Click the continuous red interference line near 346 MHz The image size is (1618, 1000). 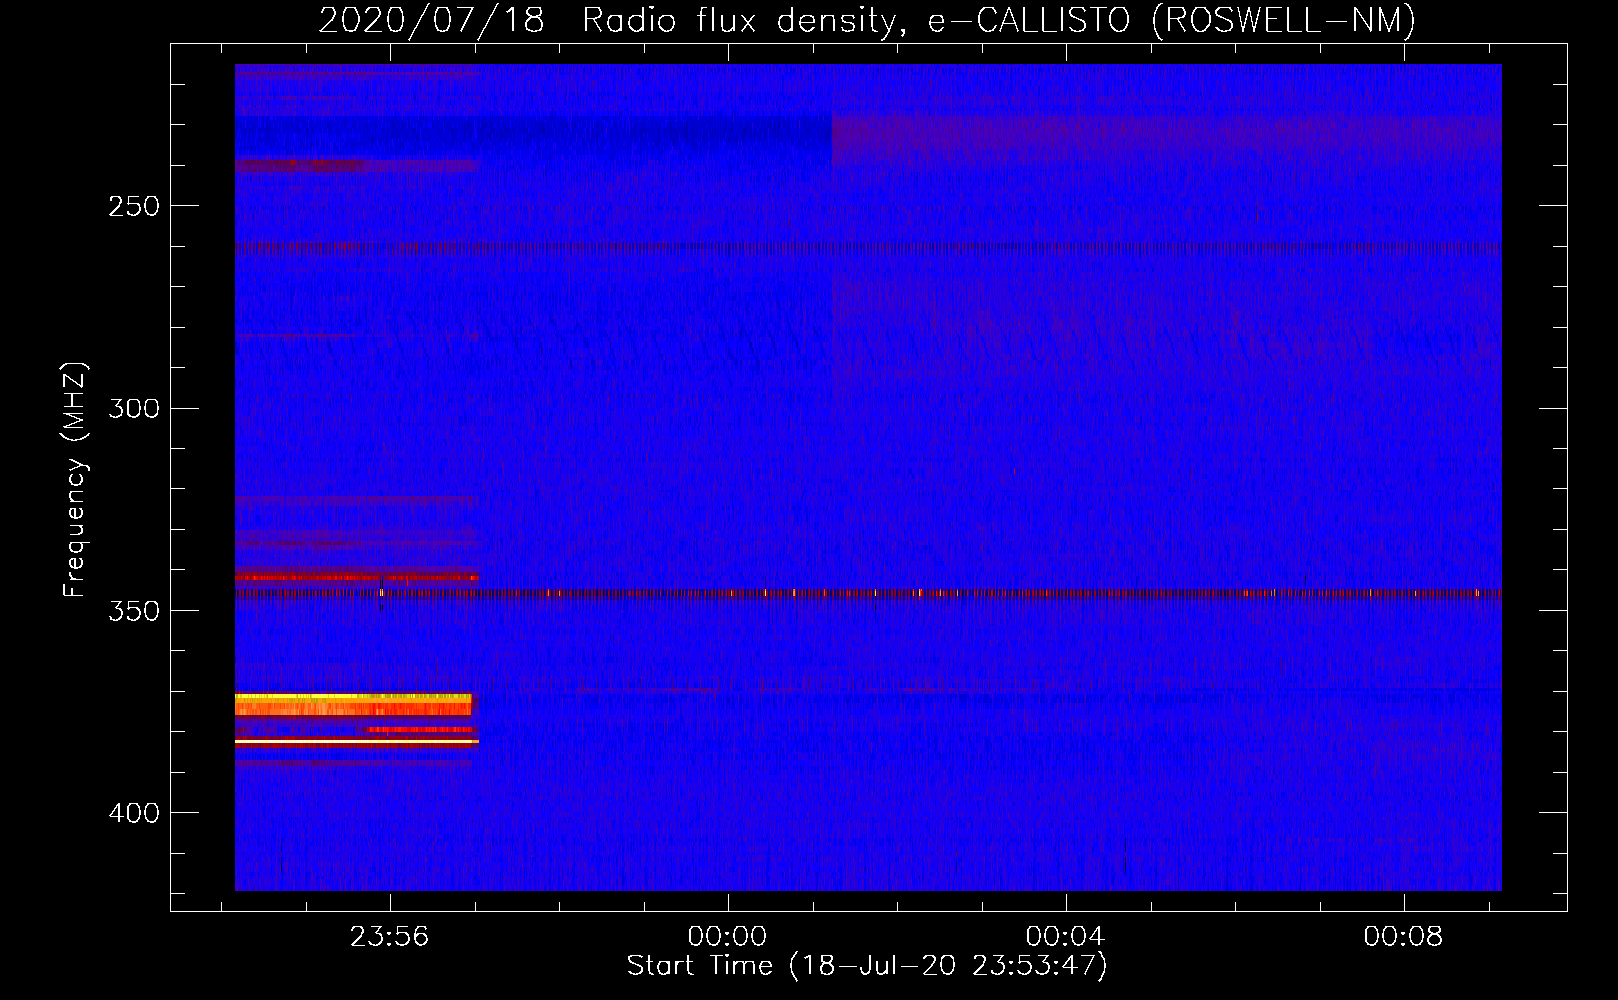pyautogui.click(x=868, y=593)
